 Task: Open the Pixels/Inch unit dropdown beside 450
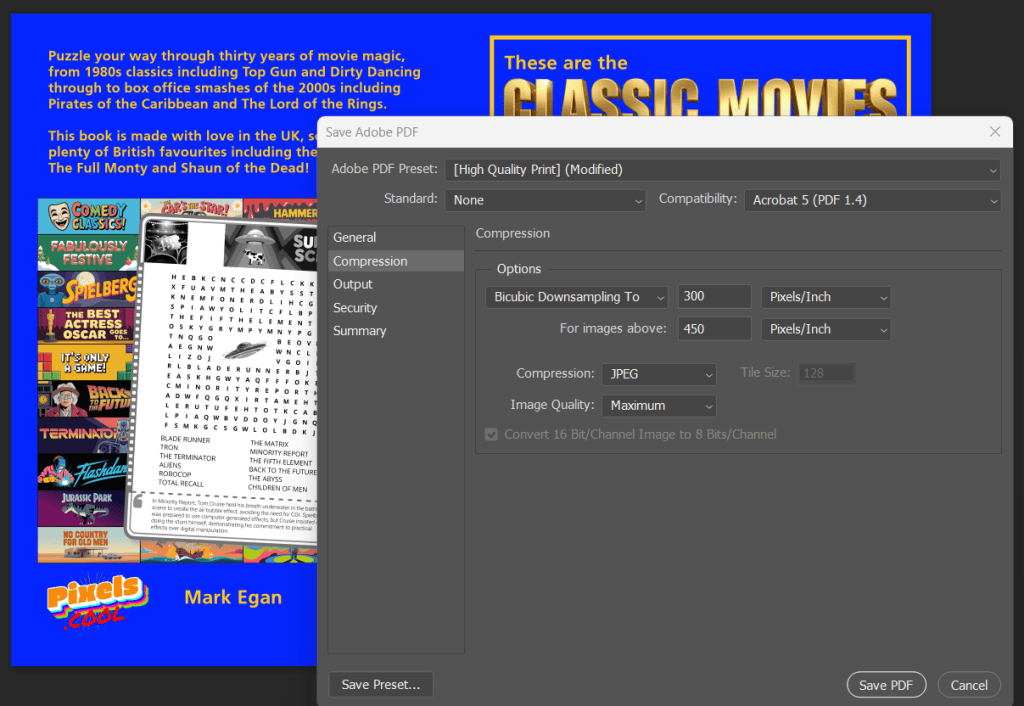pyautogui.click(x=825, y=329)
